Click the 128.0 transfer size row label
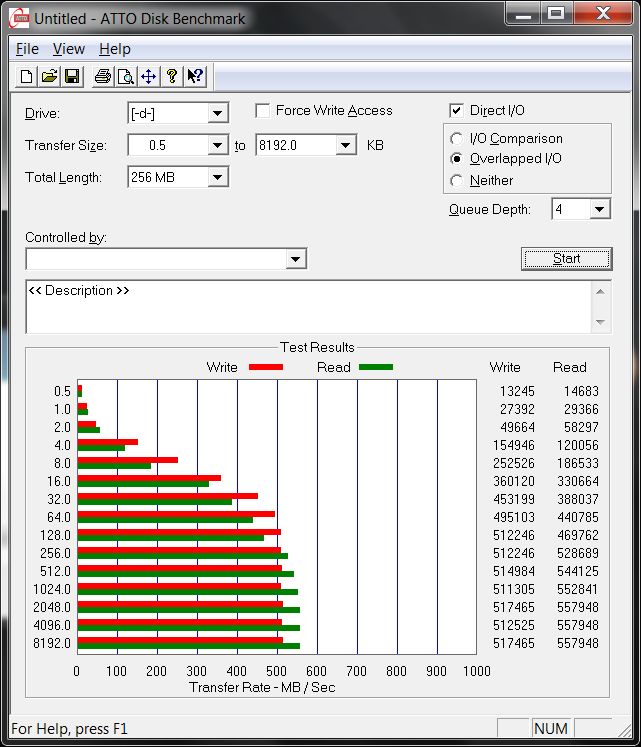Screen dimensions: 641x747 click(x=55, y=535)
